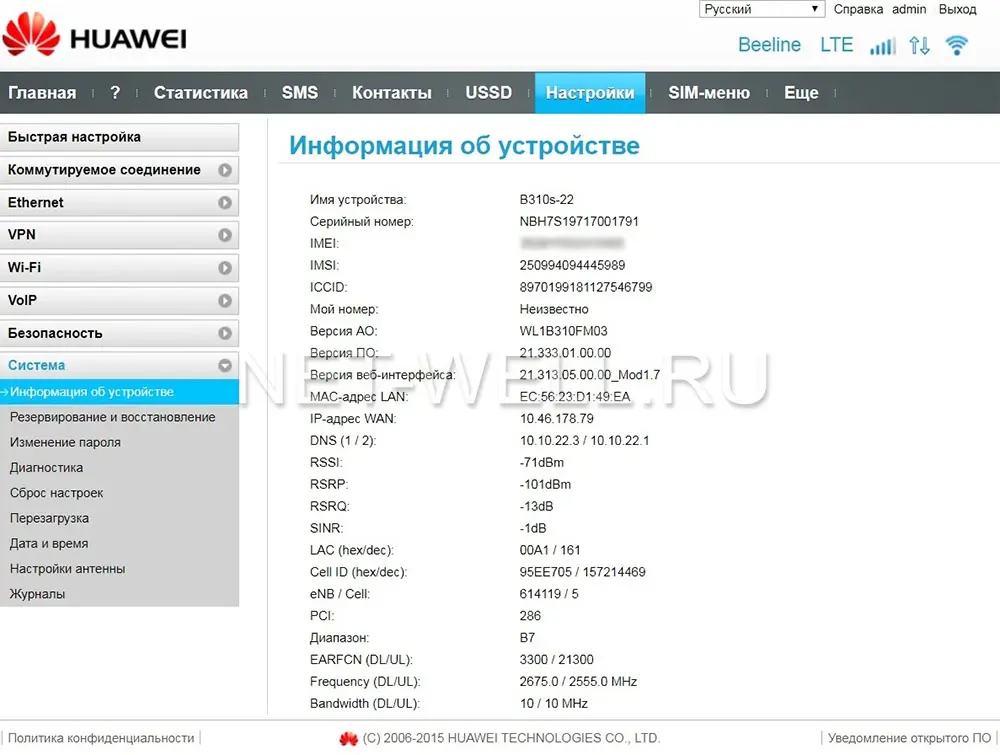
Task: Open the SMS tab
Action: click(x=299, y=93)
